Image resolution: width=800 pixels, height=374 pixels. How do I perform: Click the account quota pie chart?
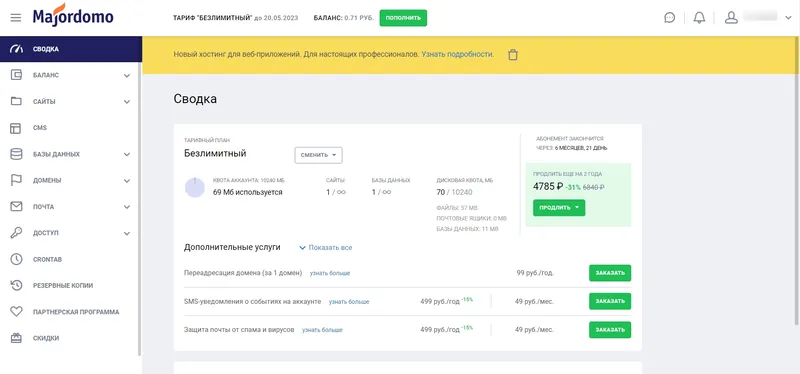tap(195, 187)
